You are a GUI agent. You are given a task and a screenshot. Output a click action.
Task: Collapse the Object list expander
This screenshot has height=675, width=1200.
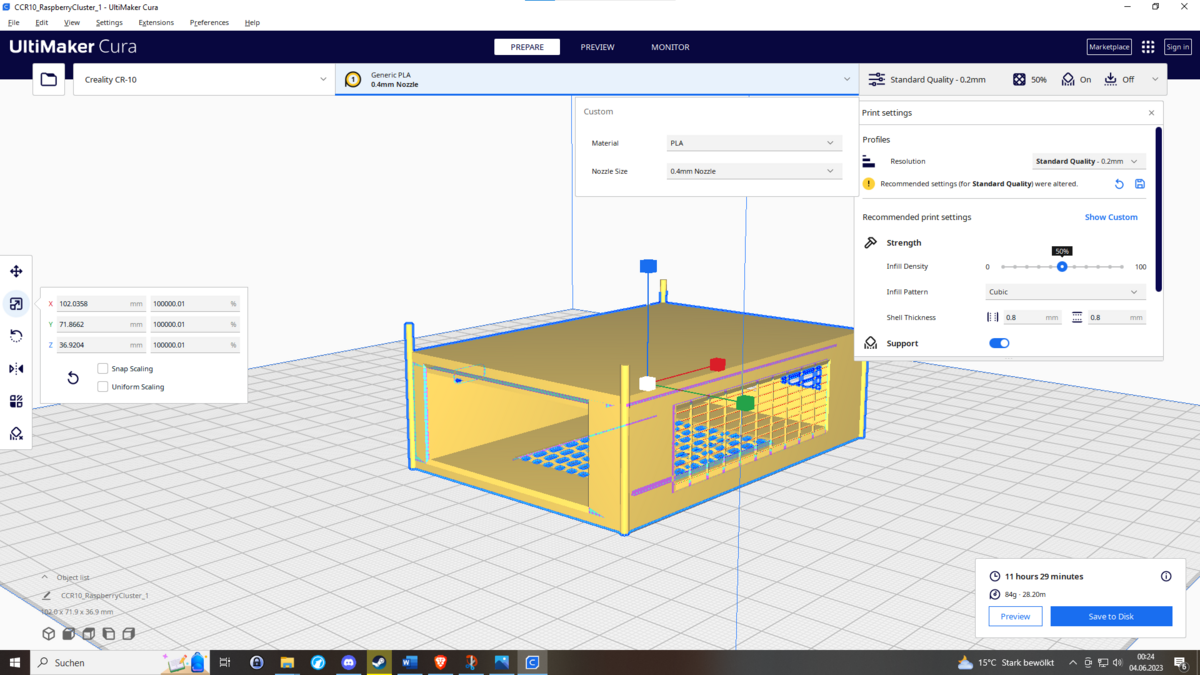click(45, 577)
